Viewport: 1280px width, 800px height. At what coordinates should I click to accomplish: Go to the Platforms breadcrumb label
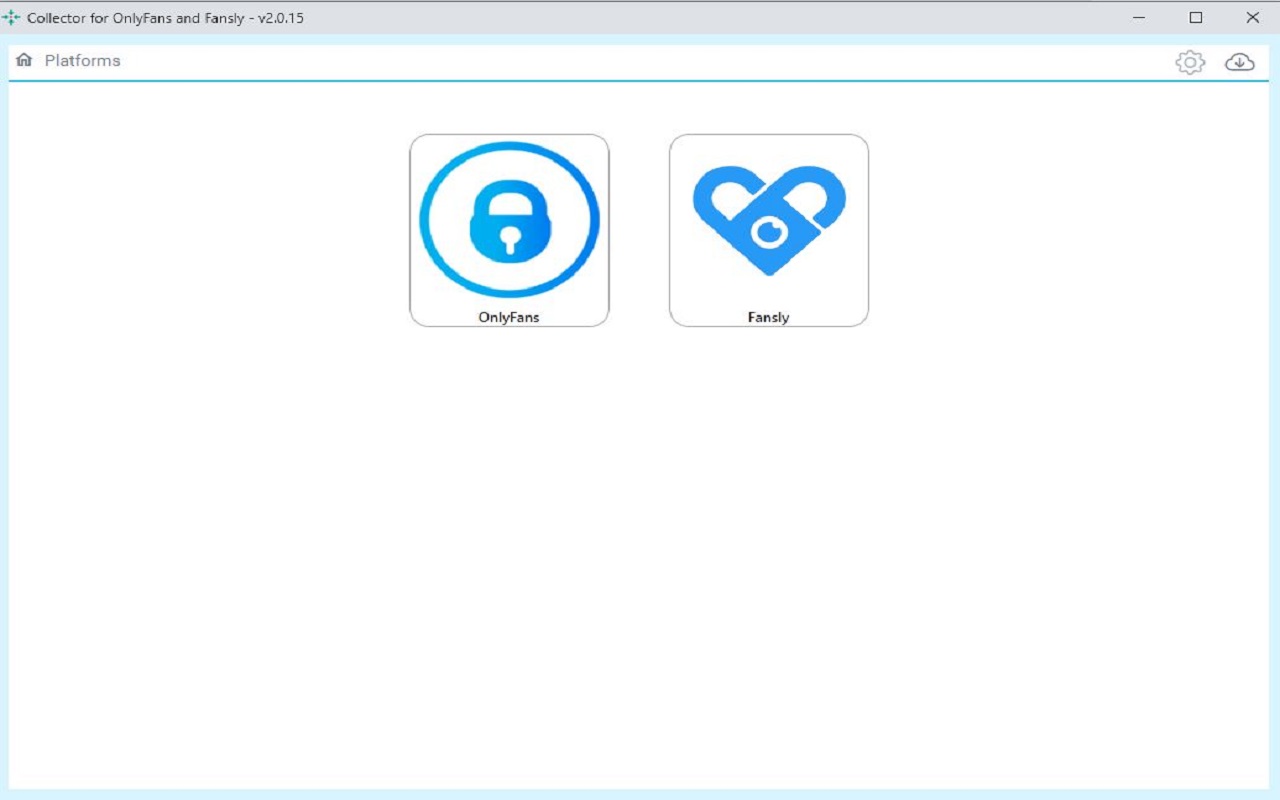(82, 60)
